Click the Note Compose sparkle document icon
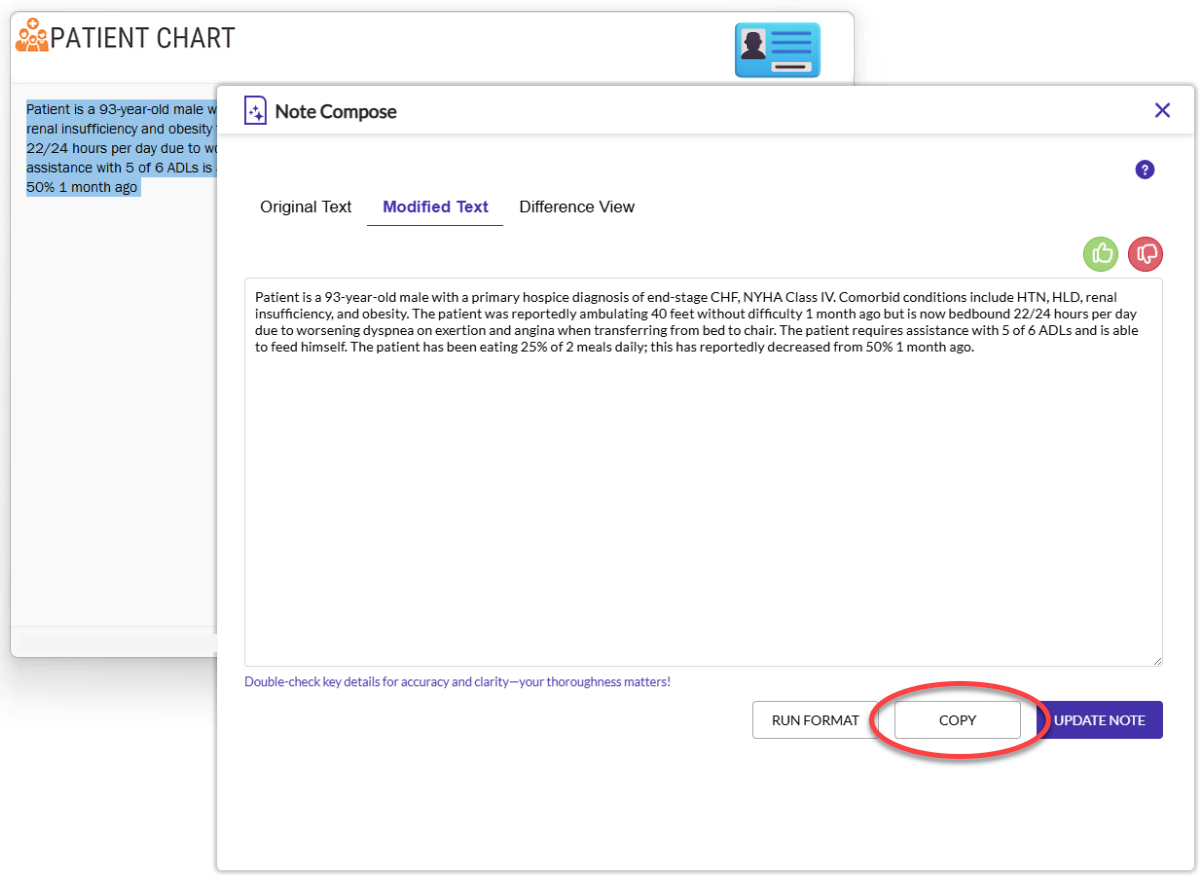The width and height of the screenshot is (1203, 880). 256,110
